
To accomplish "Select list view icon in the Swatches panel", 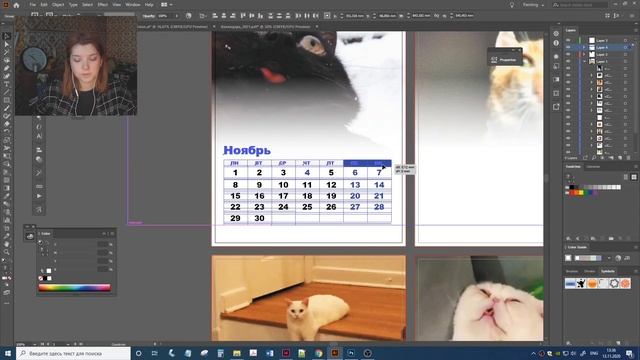I will [x=626, y=177].
